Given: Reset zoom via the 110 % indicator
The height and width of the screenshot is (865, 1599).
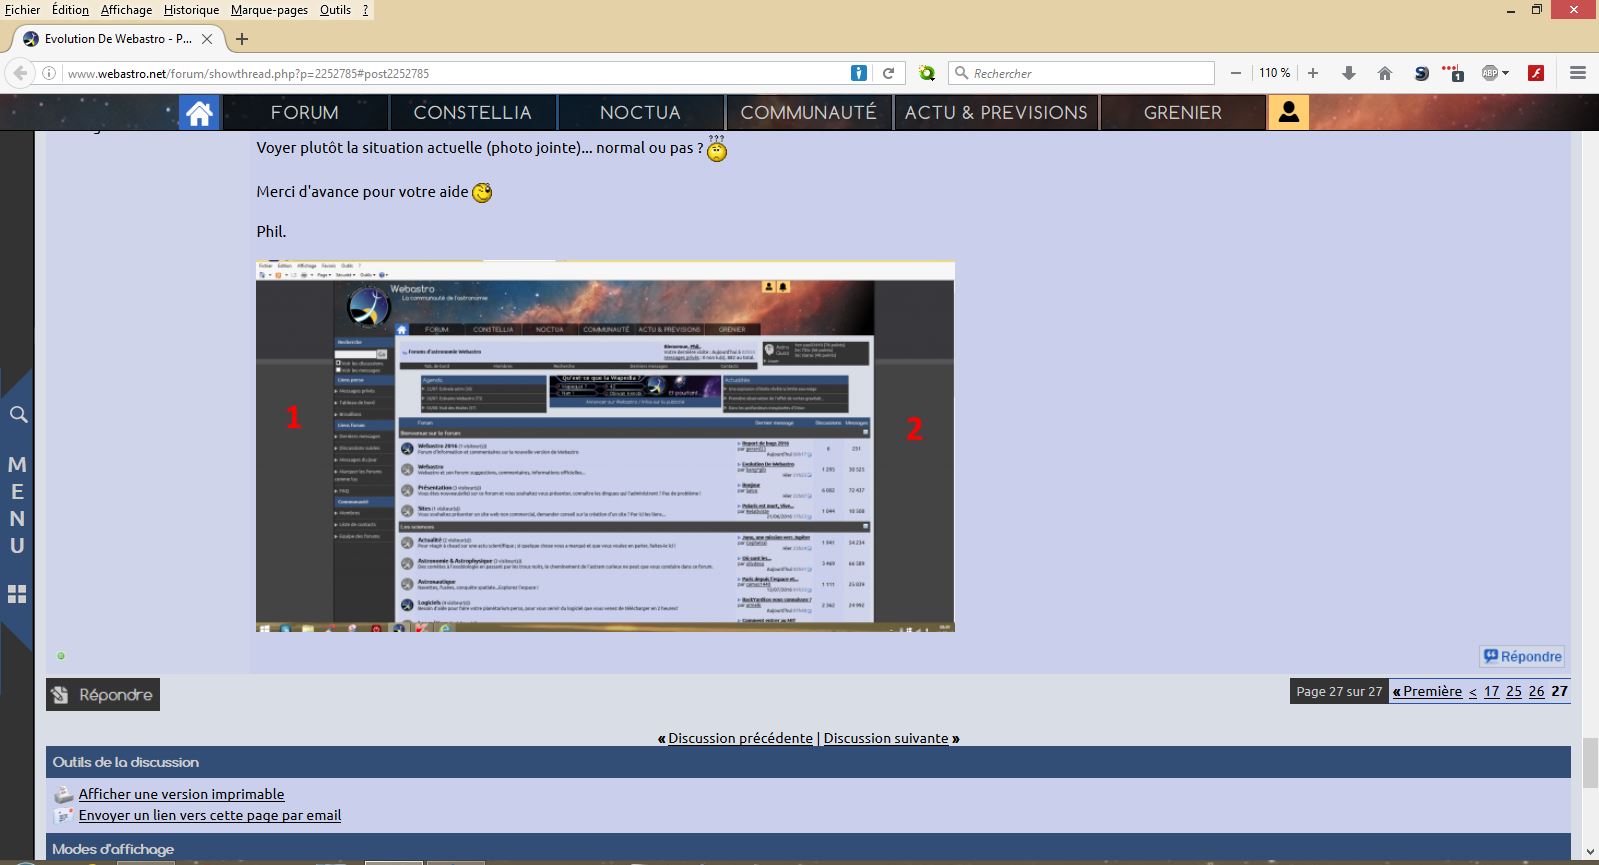Looking at the screenshot, I should (x=1274, y=73).
